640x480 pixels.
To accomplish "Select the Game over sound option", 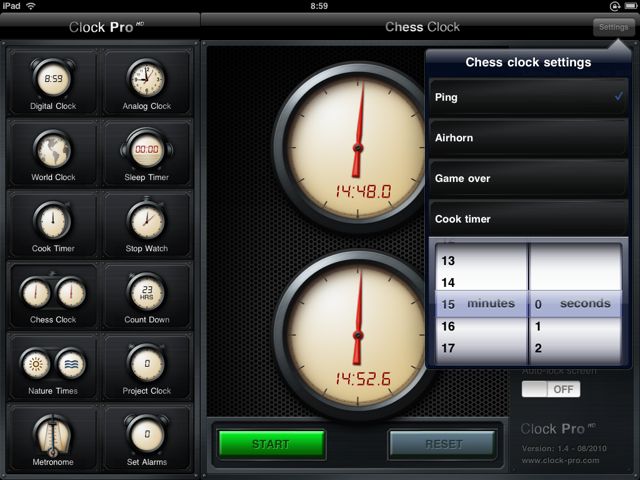I will pos(529,178).
